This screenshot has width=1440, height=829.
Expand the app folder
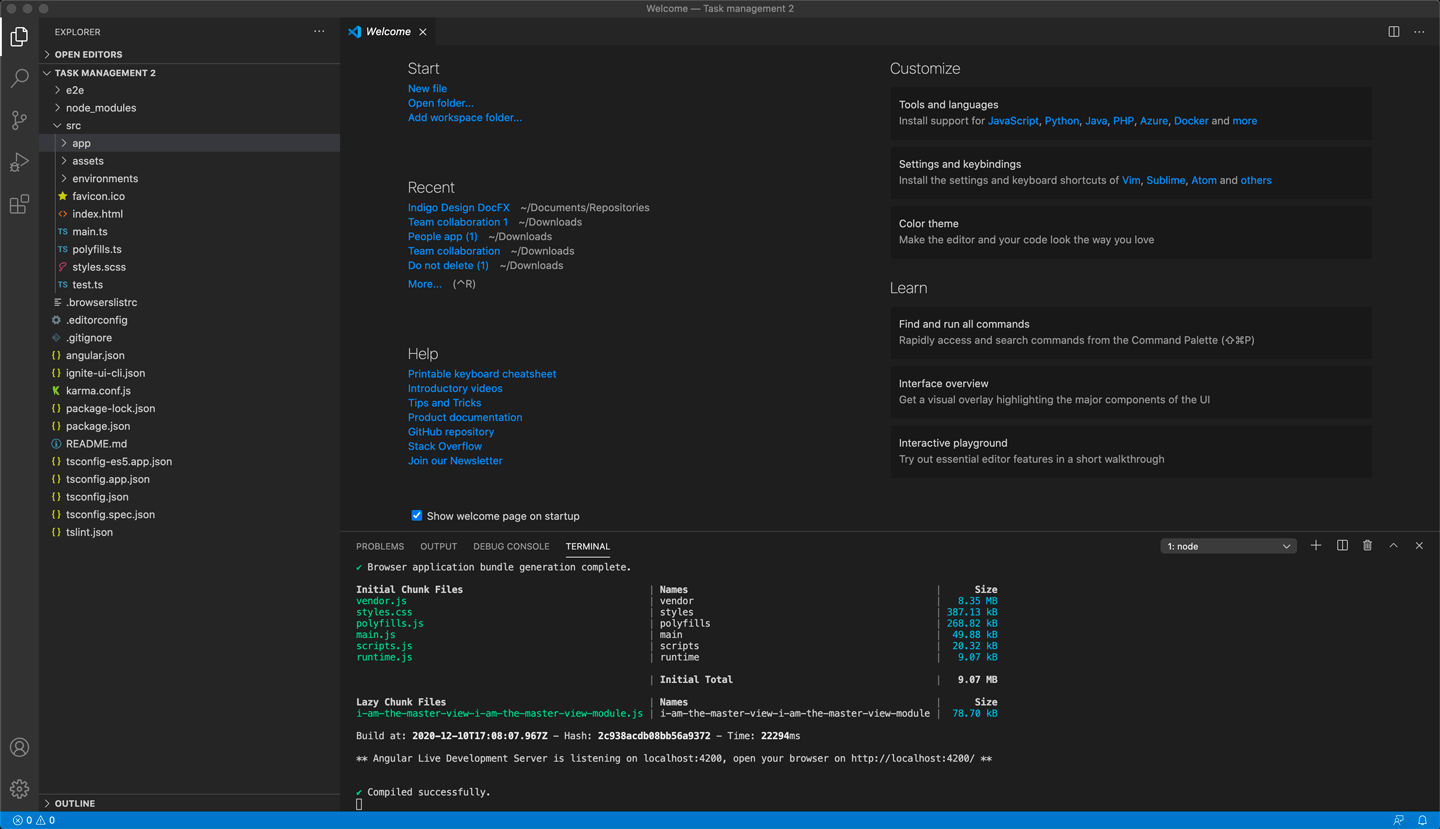[81, 143]
